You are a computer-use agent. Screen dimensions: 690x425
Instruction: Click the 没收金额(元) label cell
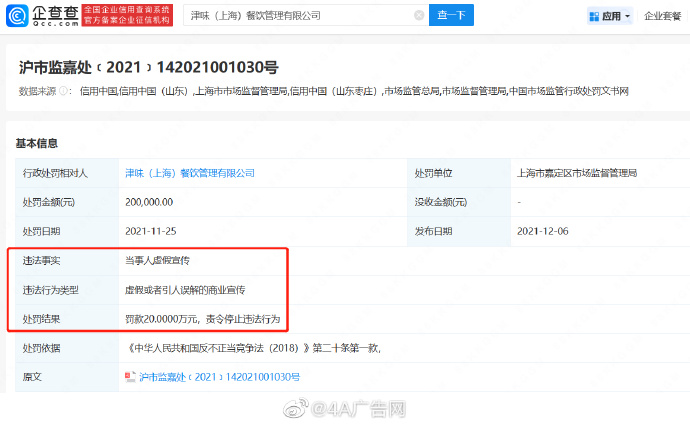pos(459,202)
